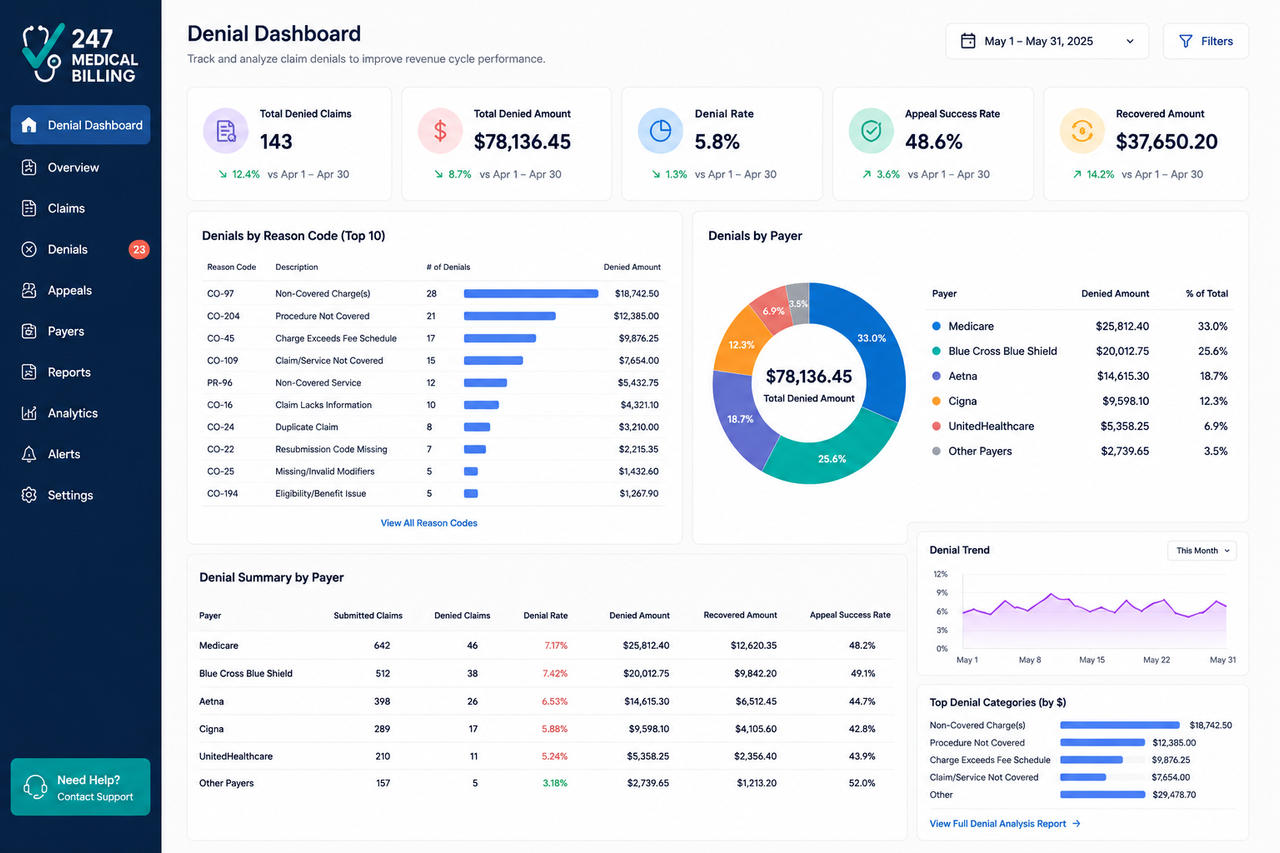Click the headset icon in Need Help
Image resolution: width=1280 pixels, height=853 pixels.
[35, 787]
